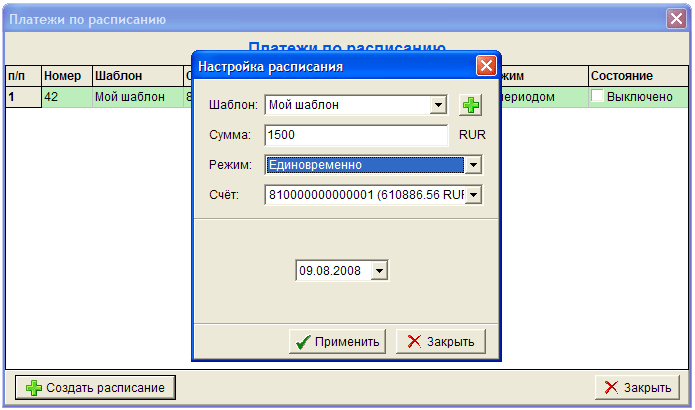Expand the Шаблон dropdown list
The image size is (695, 410).
pyautogui.click(x=438, y=104)
